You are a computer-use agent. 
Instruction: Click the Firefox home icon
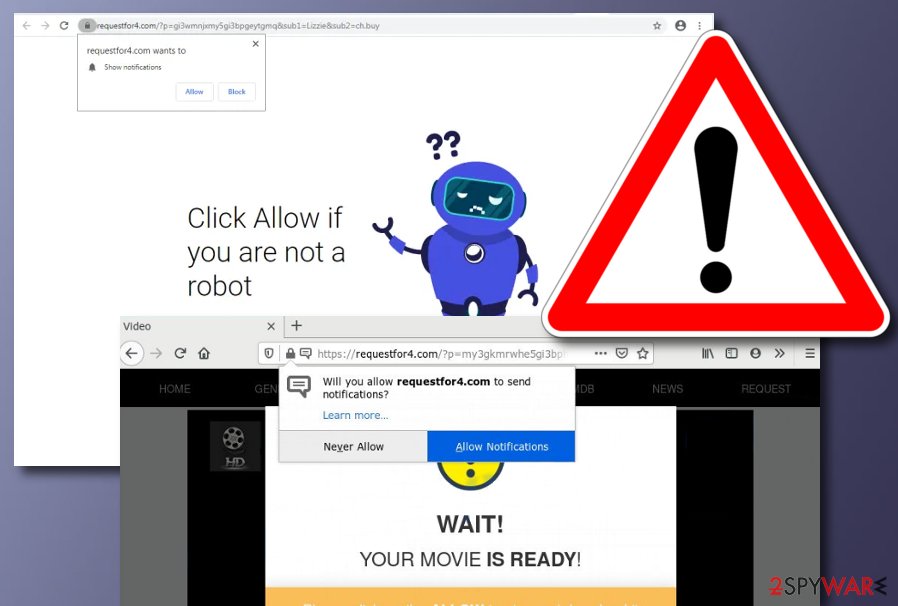click(204, 353)
